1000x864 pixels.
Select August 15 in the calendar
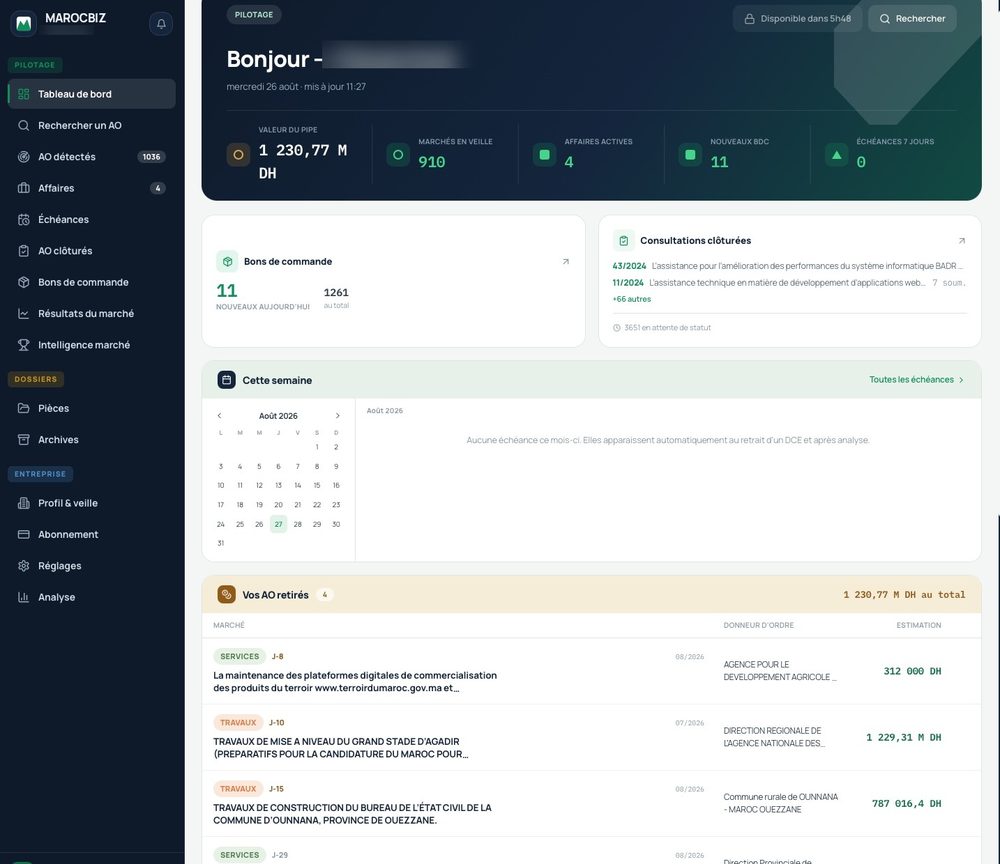(x=317, y=485)
